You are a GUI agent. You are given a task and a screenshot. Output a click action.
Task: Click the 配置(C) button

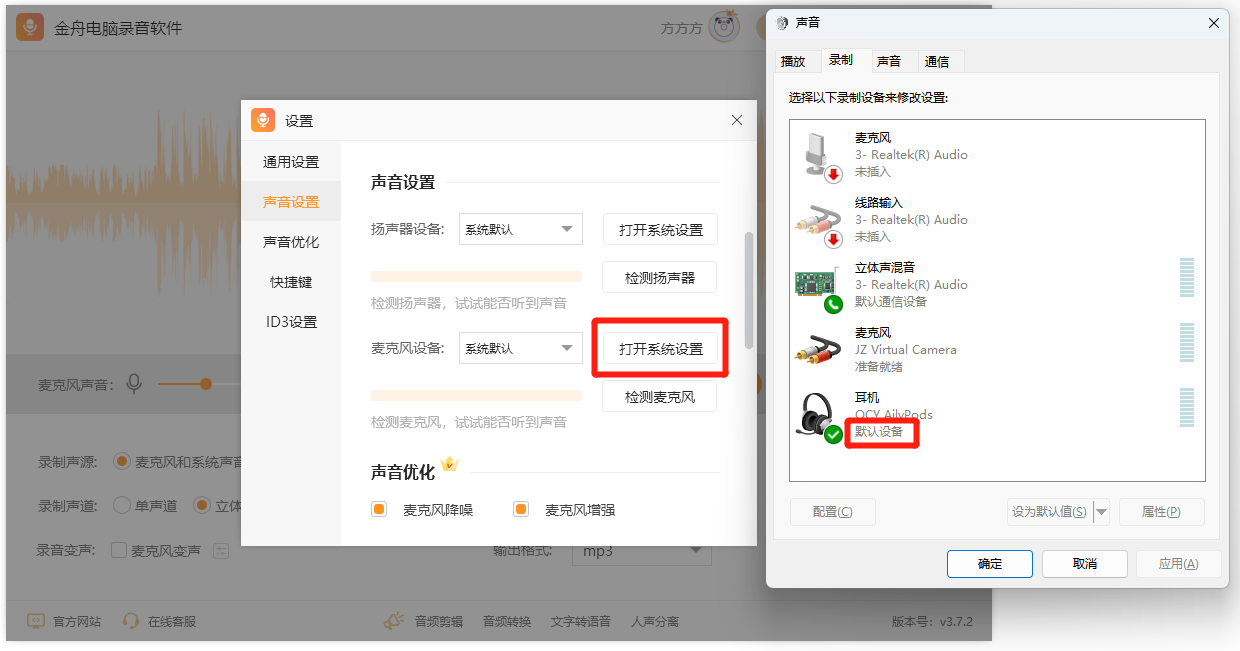click(x=833, y=512)
